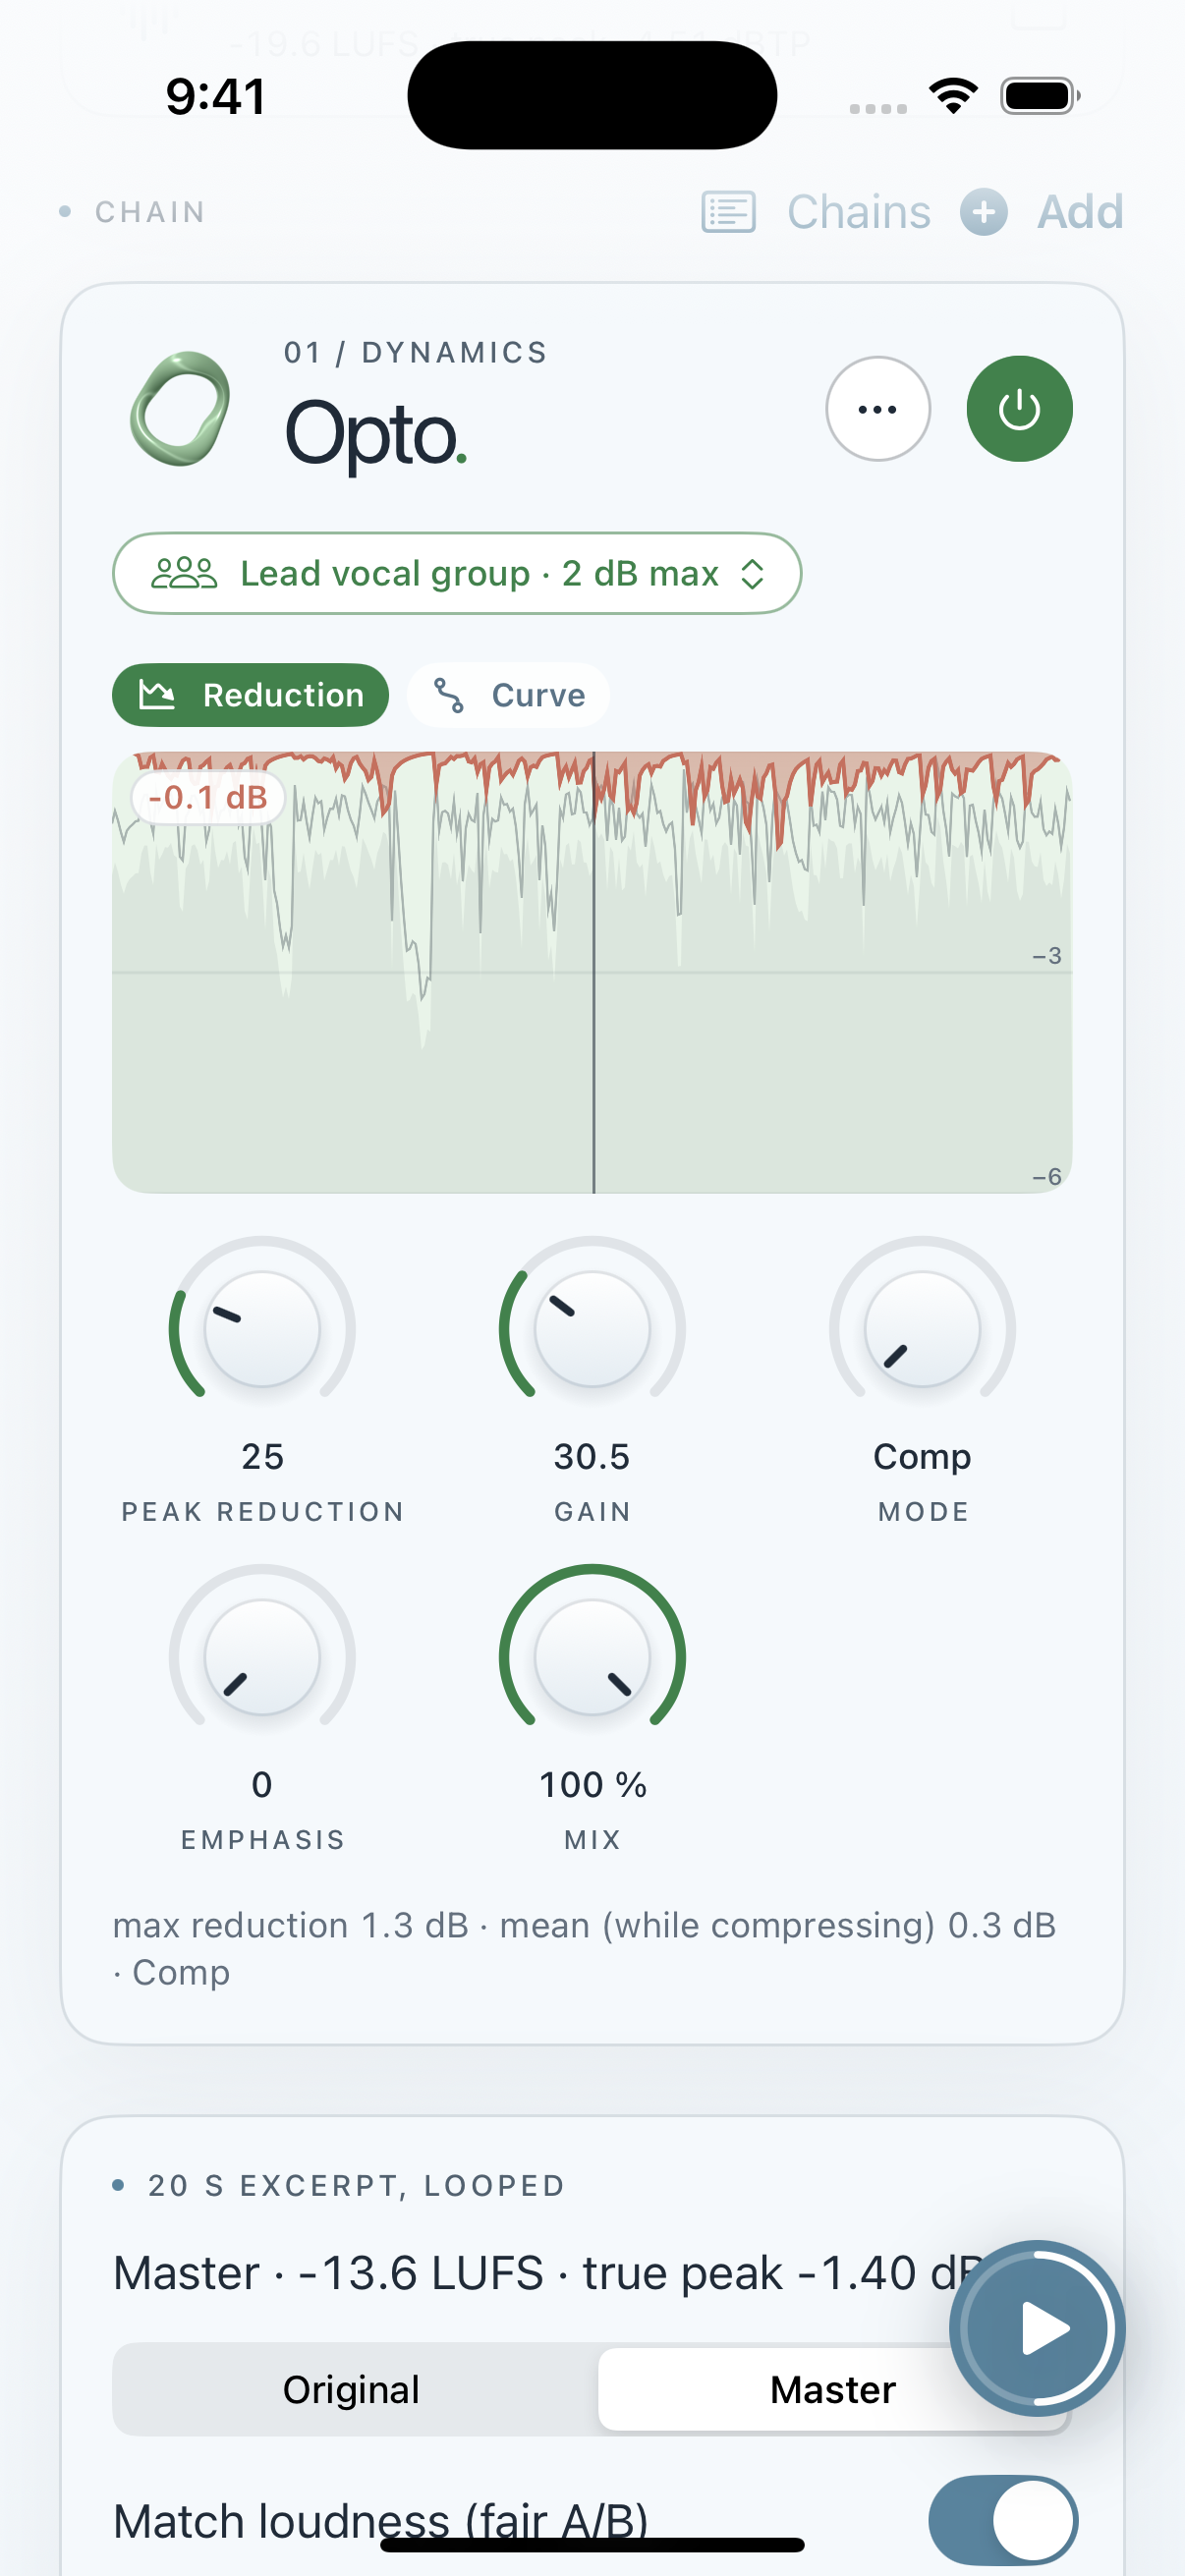Tap the 100 % mix value
The width and height of the screenshot is (1185, 2576).
[x=593, y=1785]
